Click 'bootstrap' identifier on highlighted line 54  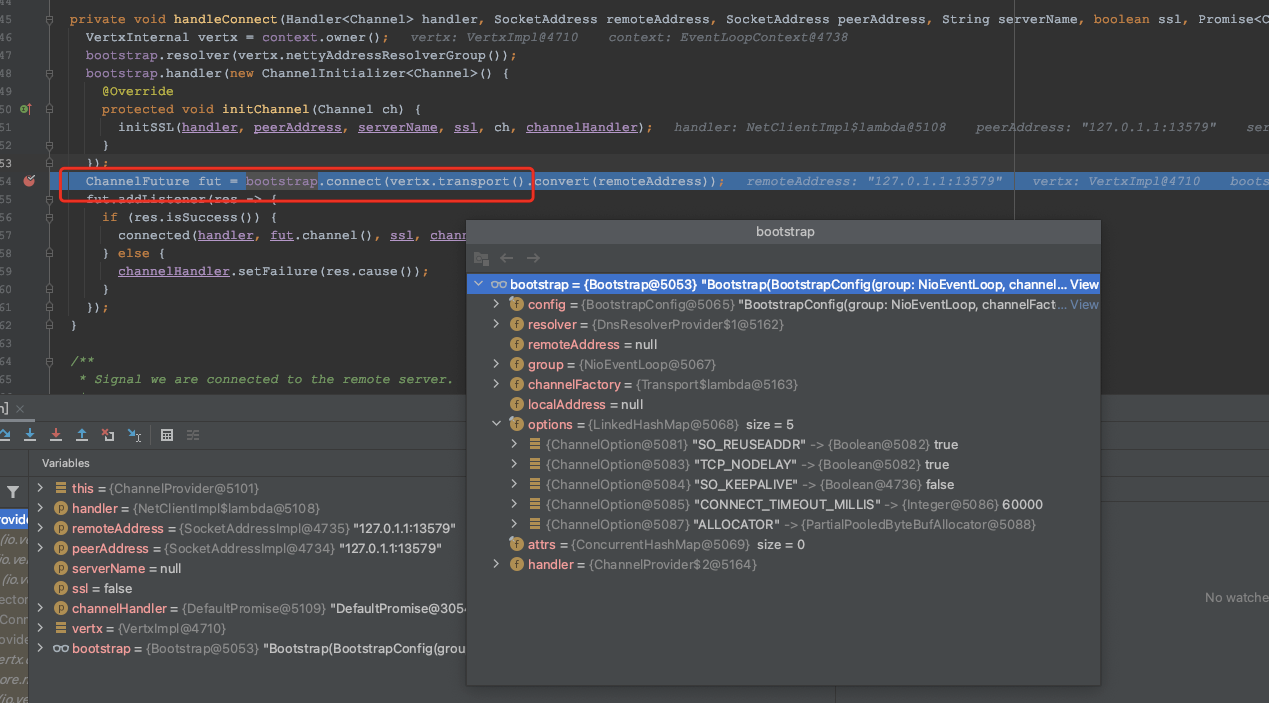point(282,181)
